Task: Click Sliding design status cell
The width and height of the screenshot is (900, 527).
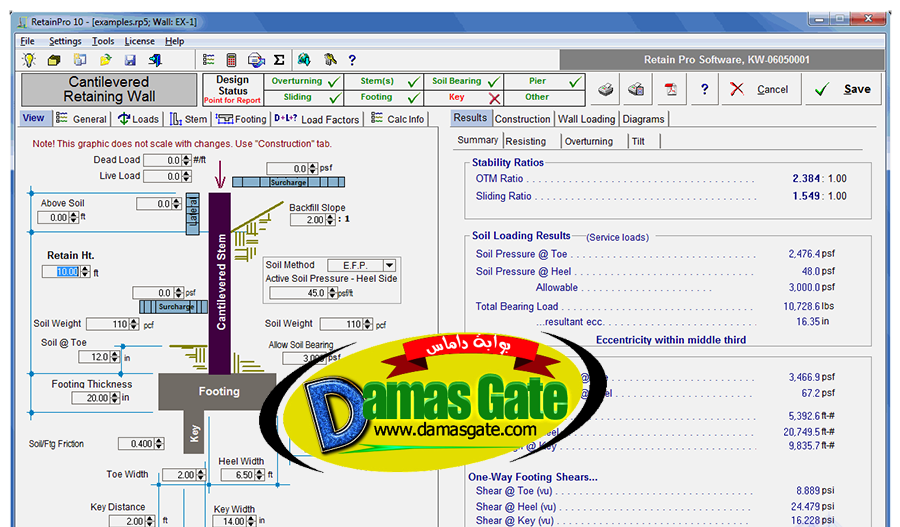Action: pyautogui.click(x=304, y=98)
